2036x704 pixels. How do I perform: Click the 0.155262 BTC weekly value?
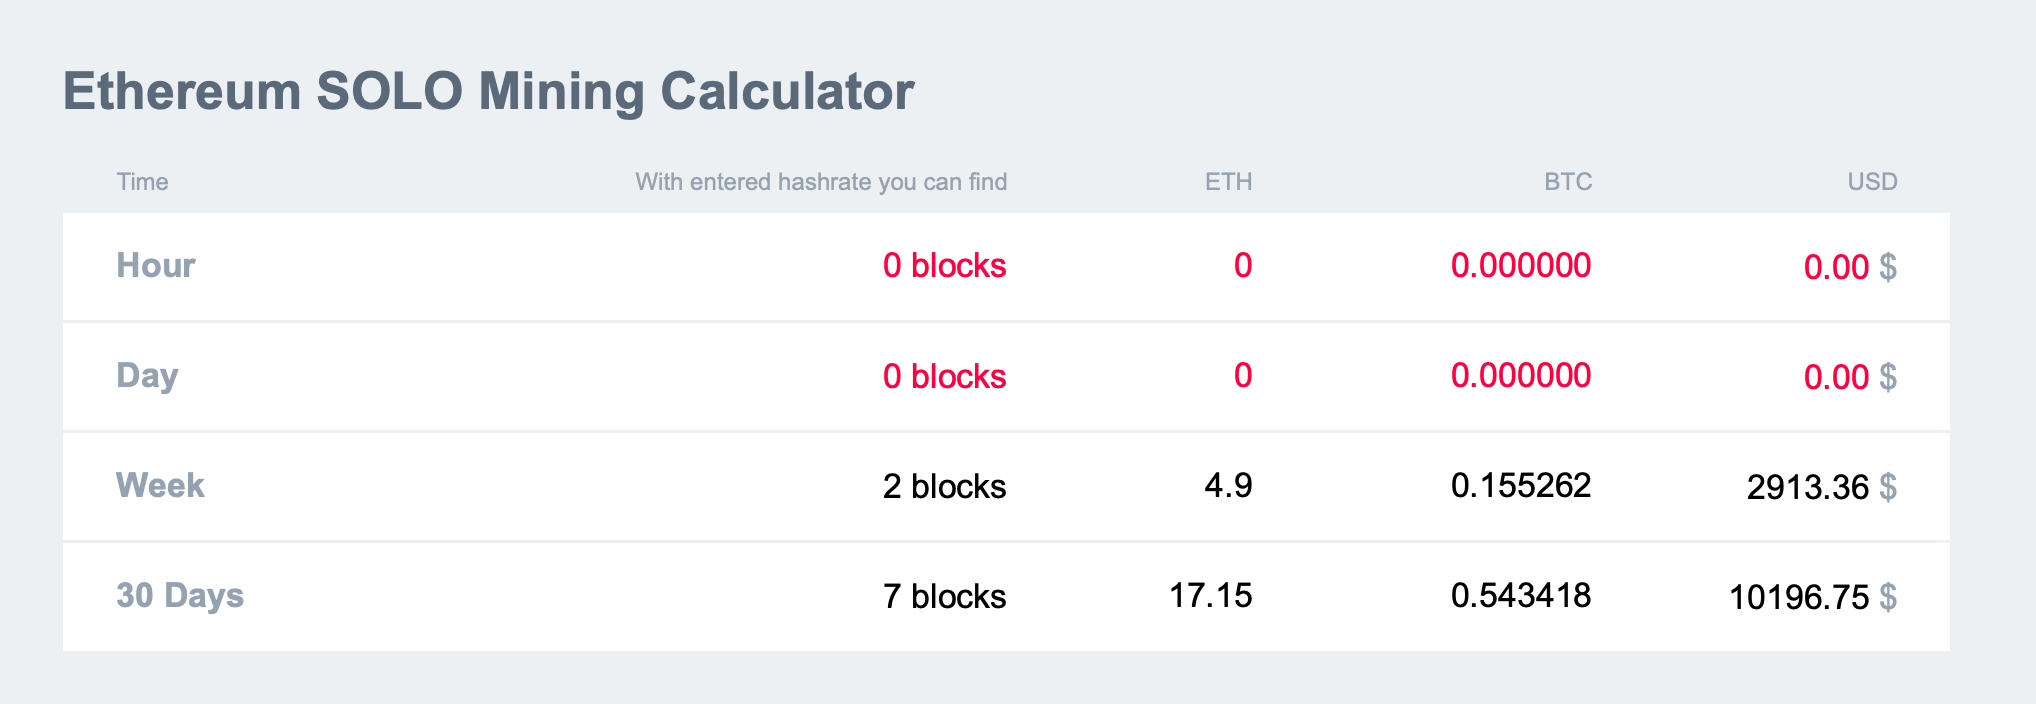1520,486
